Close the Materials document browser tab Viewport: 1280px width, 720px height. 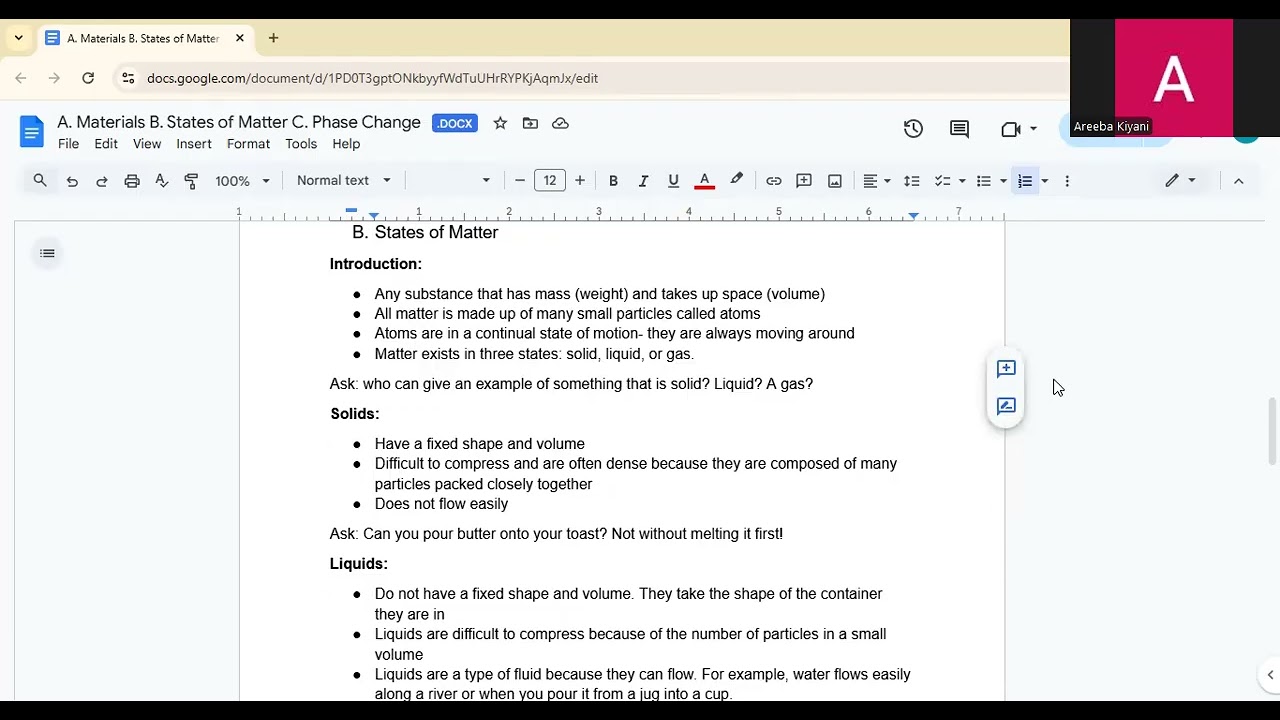(240, 38)
